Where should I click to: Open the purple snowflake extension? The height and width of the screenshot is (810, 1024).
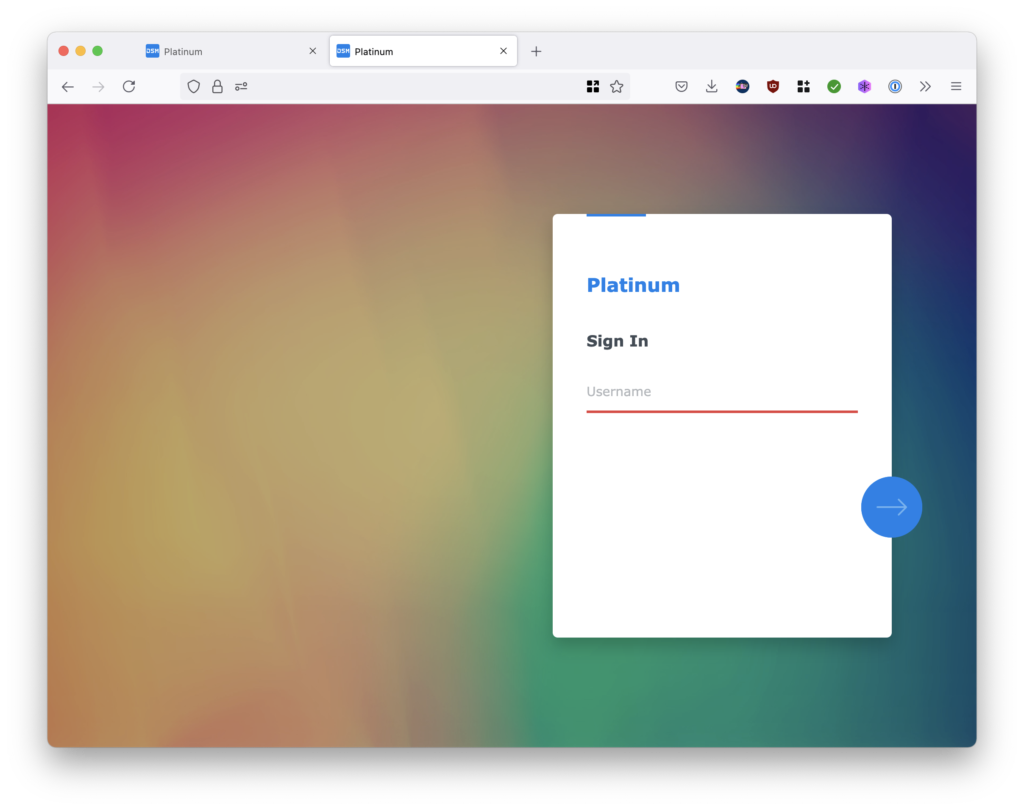click(865, 86)
